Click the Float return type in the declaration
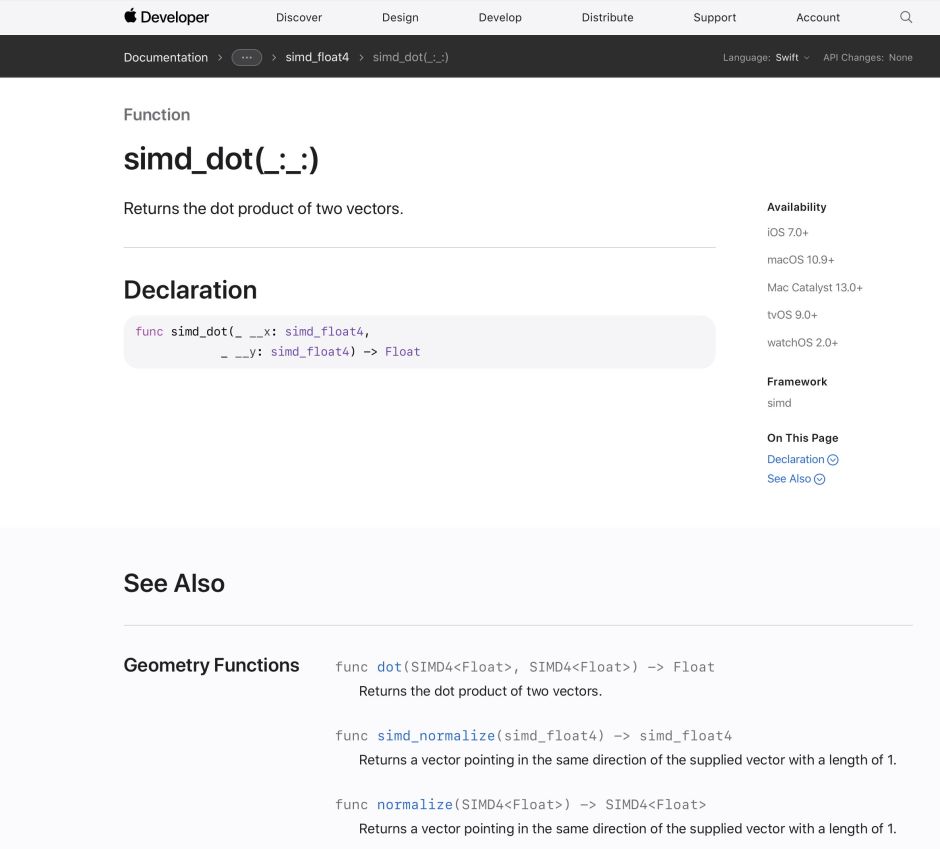This screenshot has width=940, height=849. (x=403, y=351)
